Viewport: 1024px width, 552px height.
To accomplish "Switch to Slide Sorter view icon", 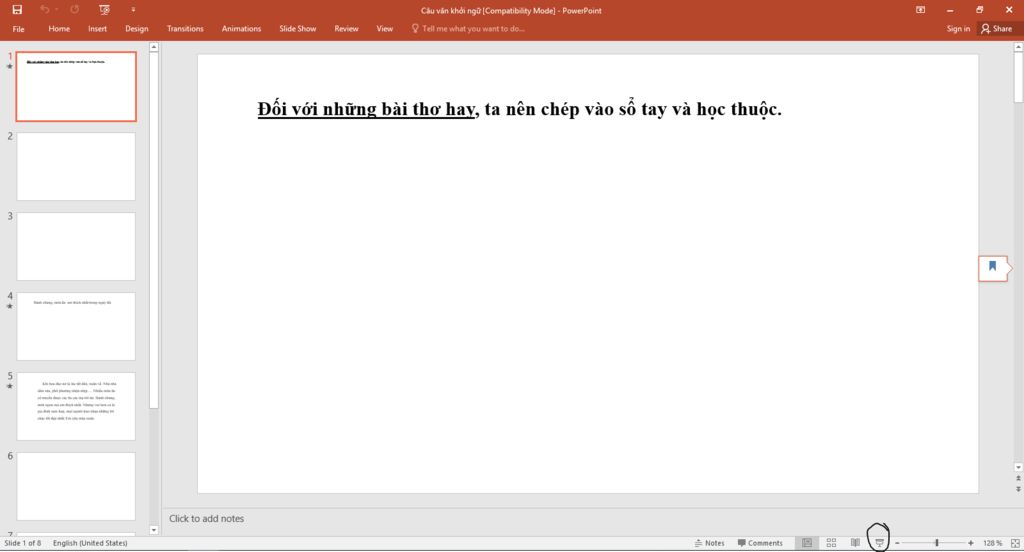I will click(831, 543).
